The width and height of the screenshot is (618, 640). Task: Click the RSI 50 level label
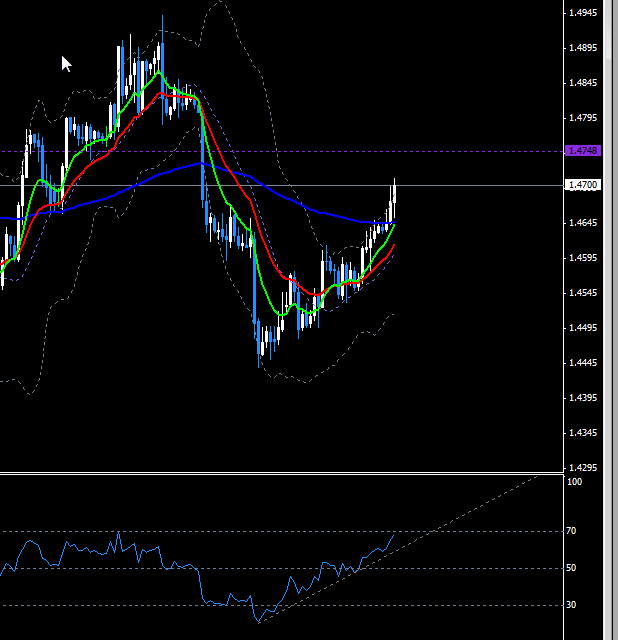[x=571, y=568]
